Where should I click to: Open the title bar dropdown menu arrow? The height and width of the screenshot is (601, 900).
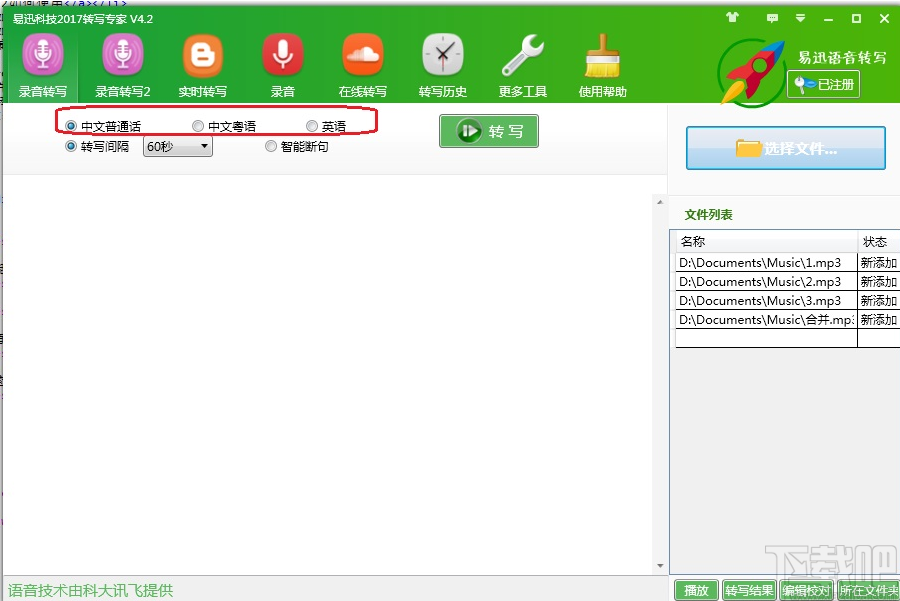[x=800, y=18]
